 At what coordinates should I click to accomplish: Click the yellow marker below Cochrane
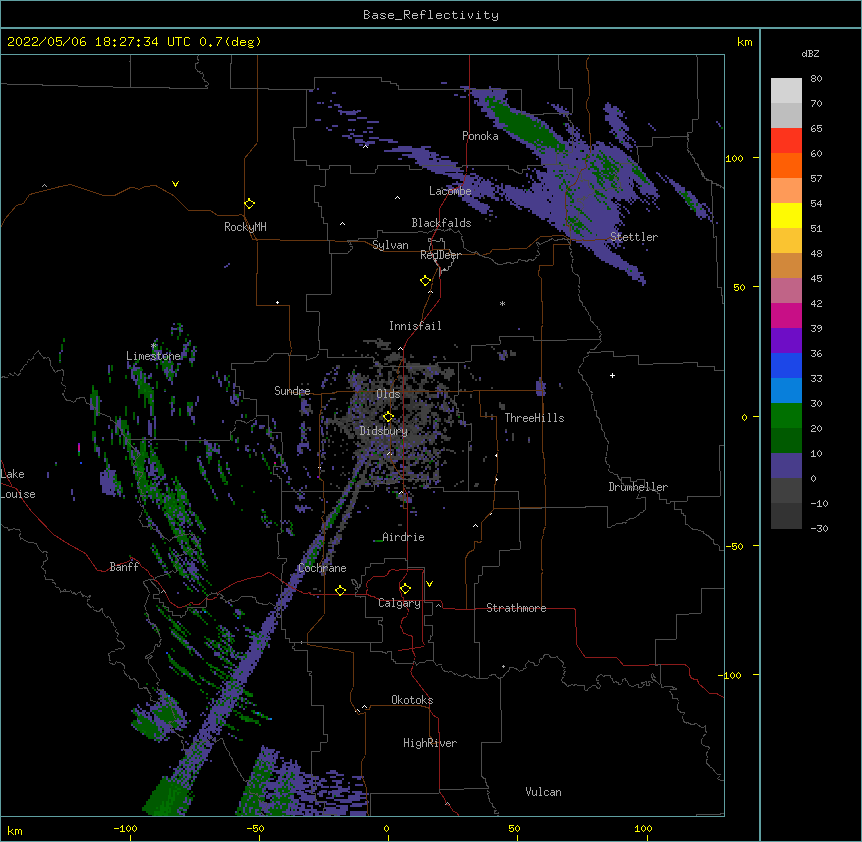(x=340, y=591)
